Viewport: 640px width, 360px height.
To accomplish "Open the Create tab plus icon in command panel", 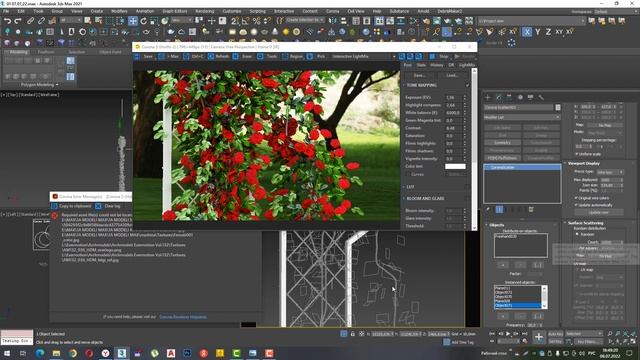I will (x=488, y=97).
